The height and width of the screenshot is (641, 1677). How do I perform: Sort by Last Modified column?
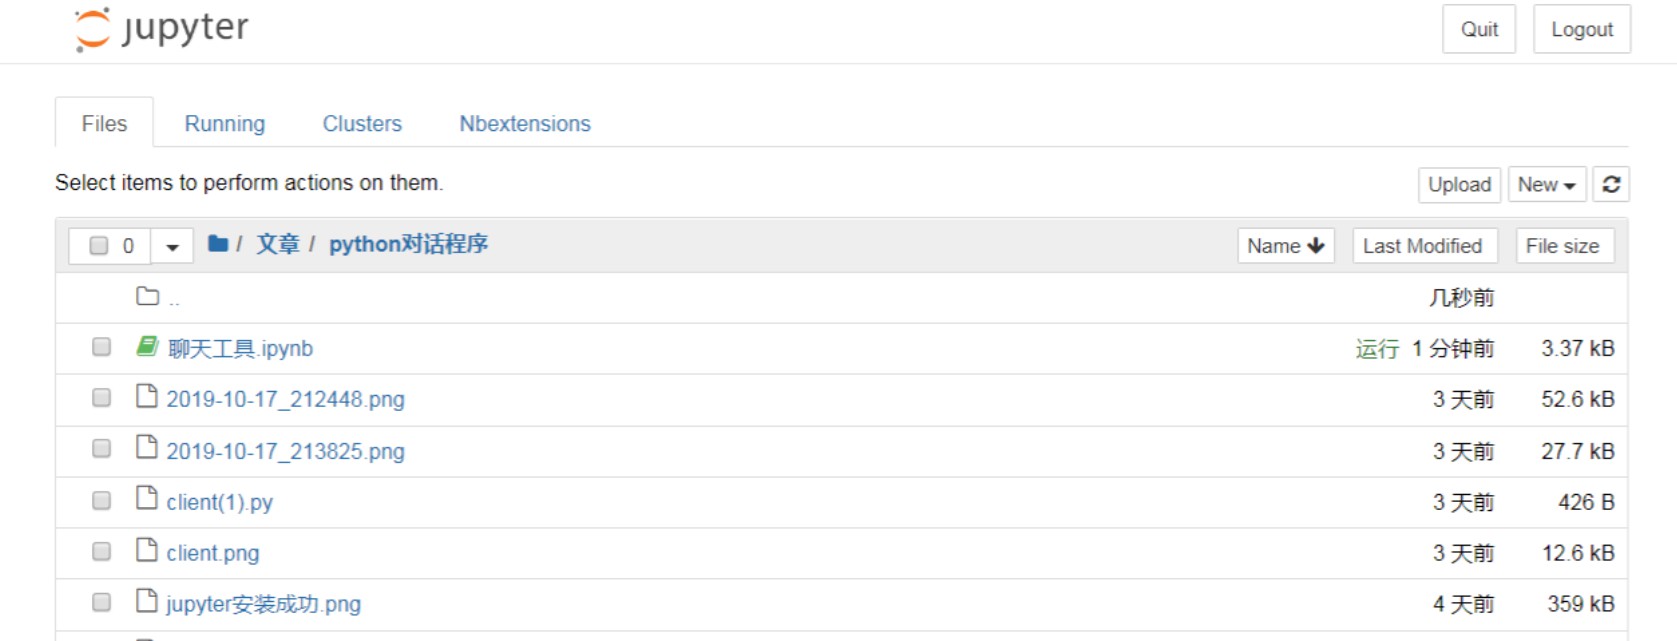pos(1424,246)
